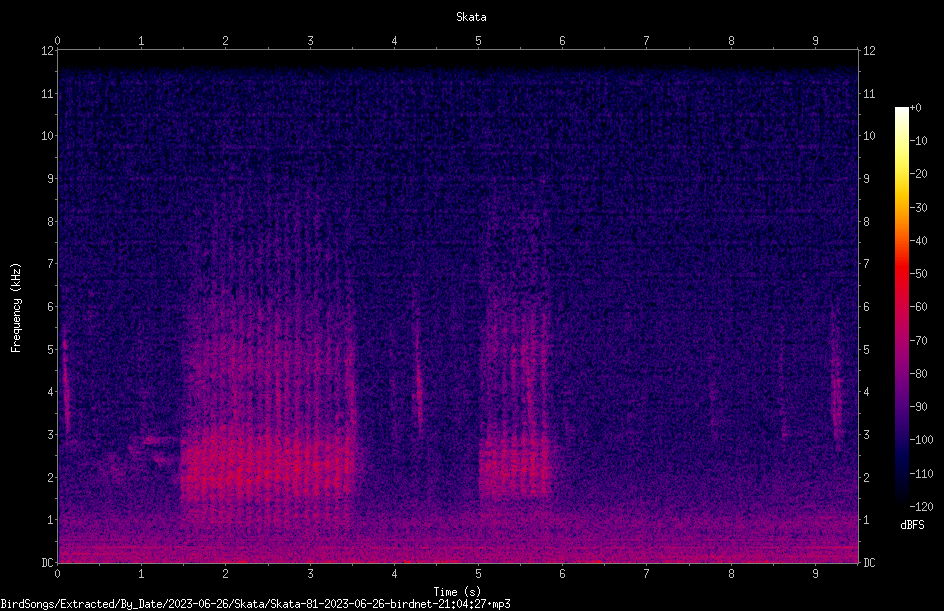Click the "3" tick on the left frequency axis
Image resolution: width=944 pixels, height=611 pixels.
point(51,435)
